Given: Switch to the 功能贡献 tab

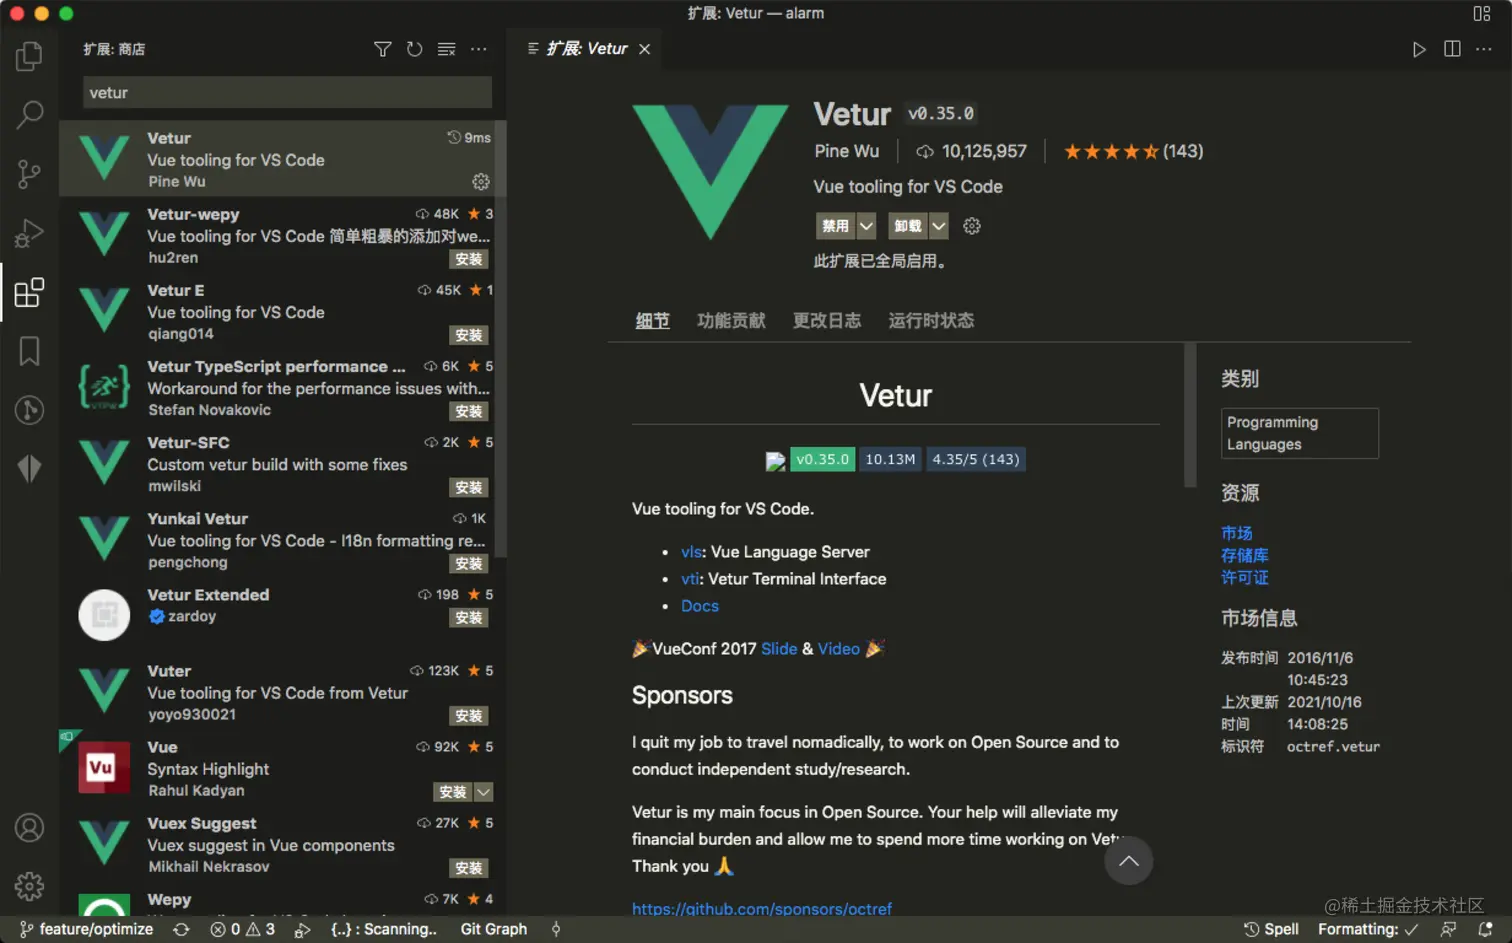Looking at the screenshot, I should coord(731,321).
